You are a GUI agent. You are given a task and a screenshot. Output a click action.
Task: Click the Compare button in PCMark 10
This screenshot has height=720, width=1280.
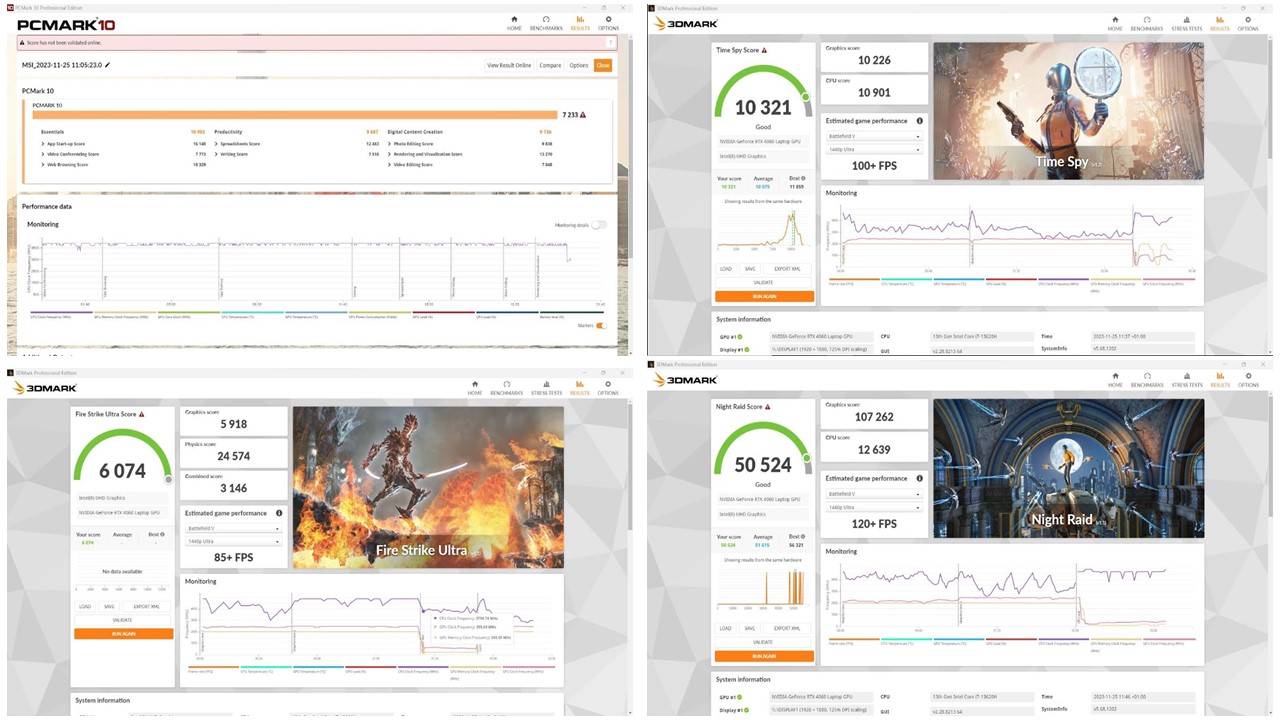click(x=551, y=65)
